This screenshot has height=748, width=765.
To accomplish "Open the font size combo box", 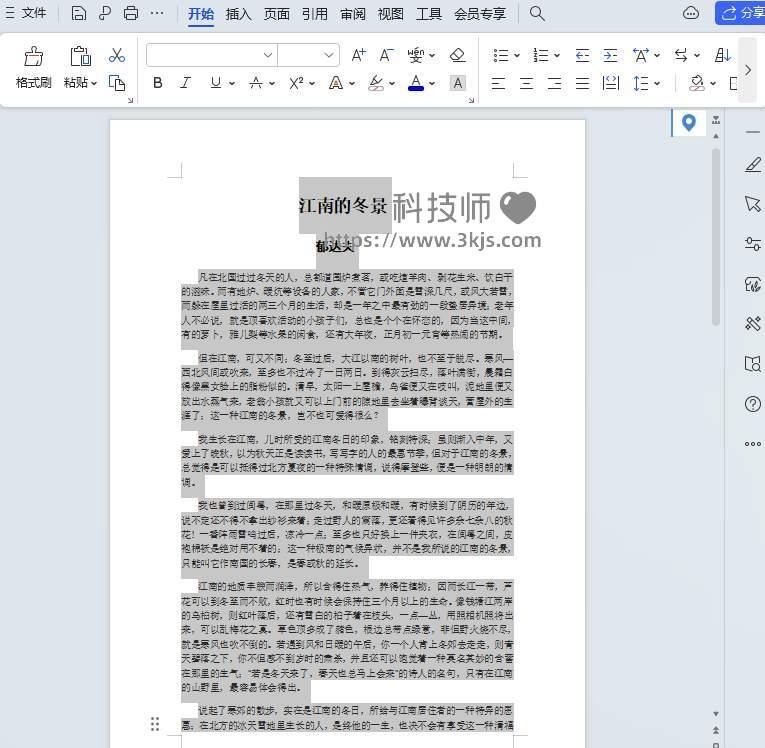I will pyautogui.click(x=308, y=55).
